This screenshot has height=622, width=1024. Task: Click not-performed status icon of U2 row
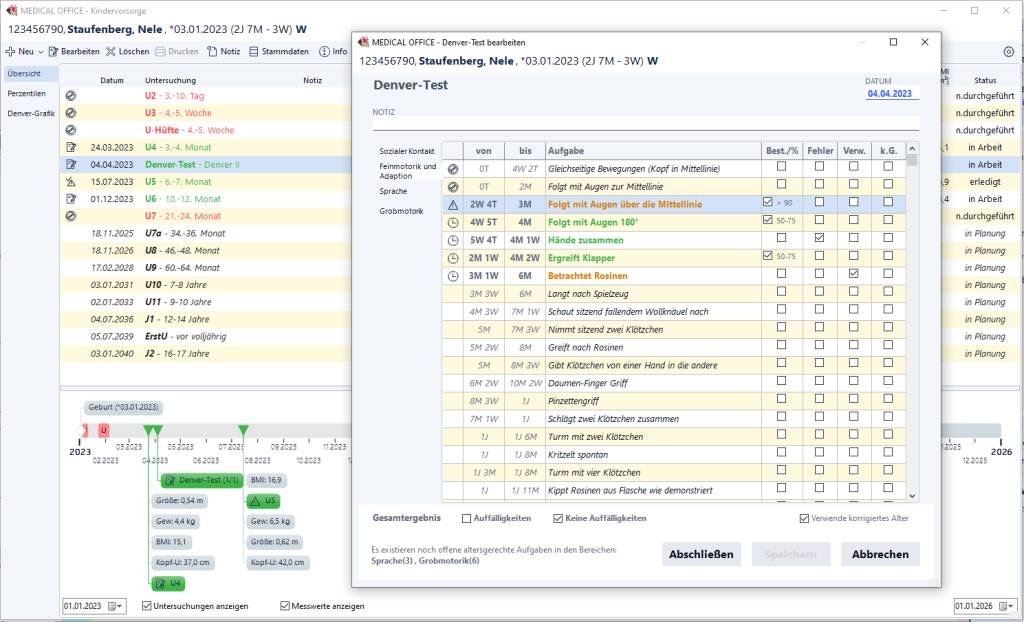pyautogui.click(x=71, y=95)
